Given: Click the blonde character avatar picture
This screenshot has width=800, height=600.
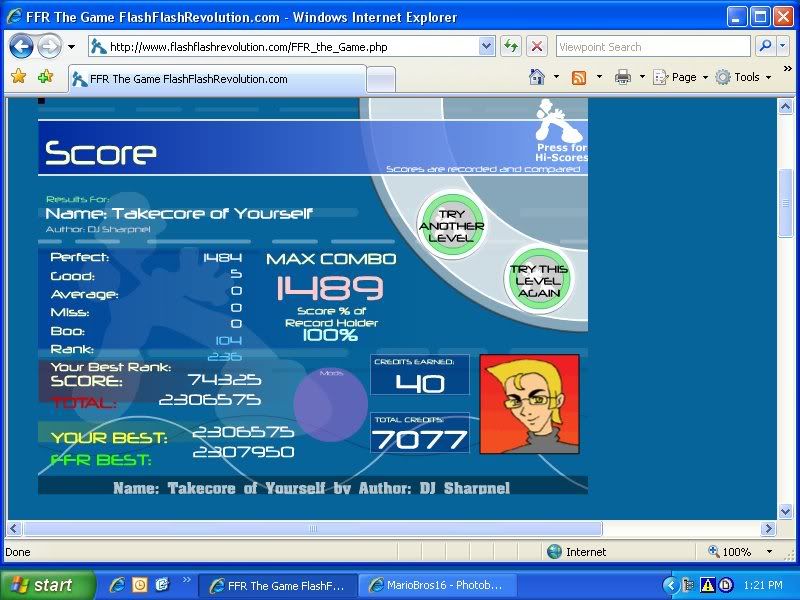Looking at the screenshot, I should (529, 403).
